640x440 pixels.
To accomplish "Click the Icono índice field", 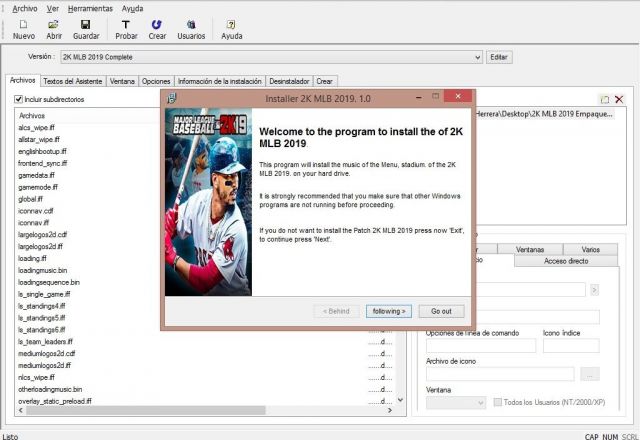I will (571, 345).
